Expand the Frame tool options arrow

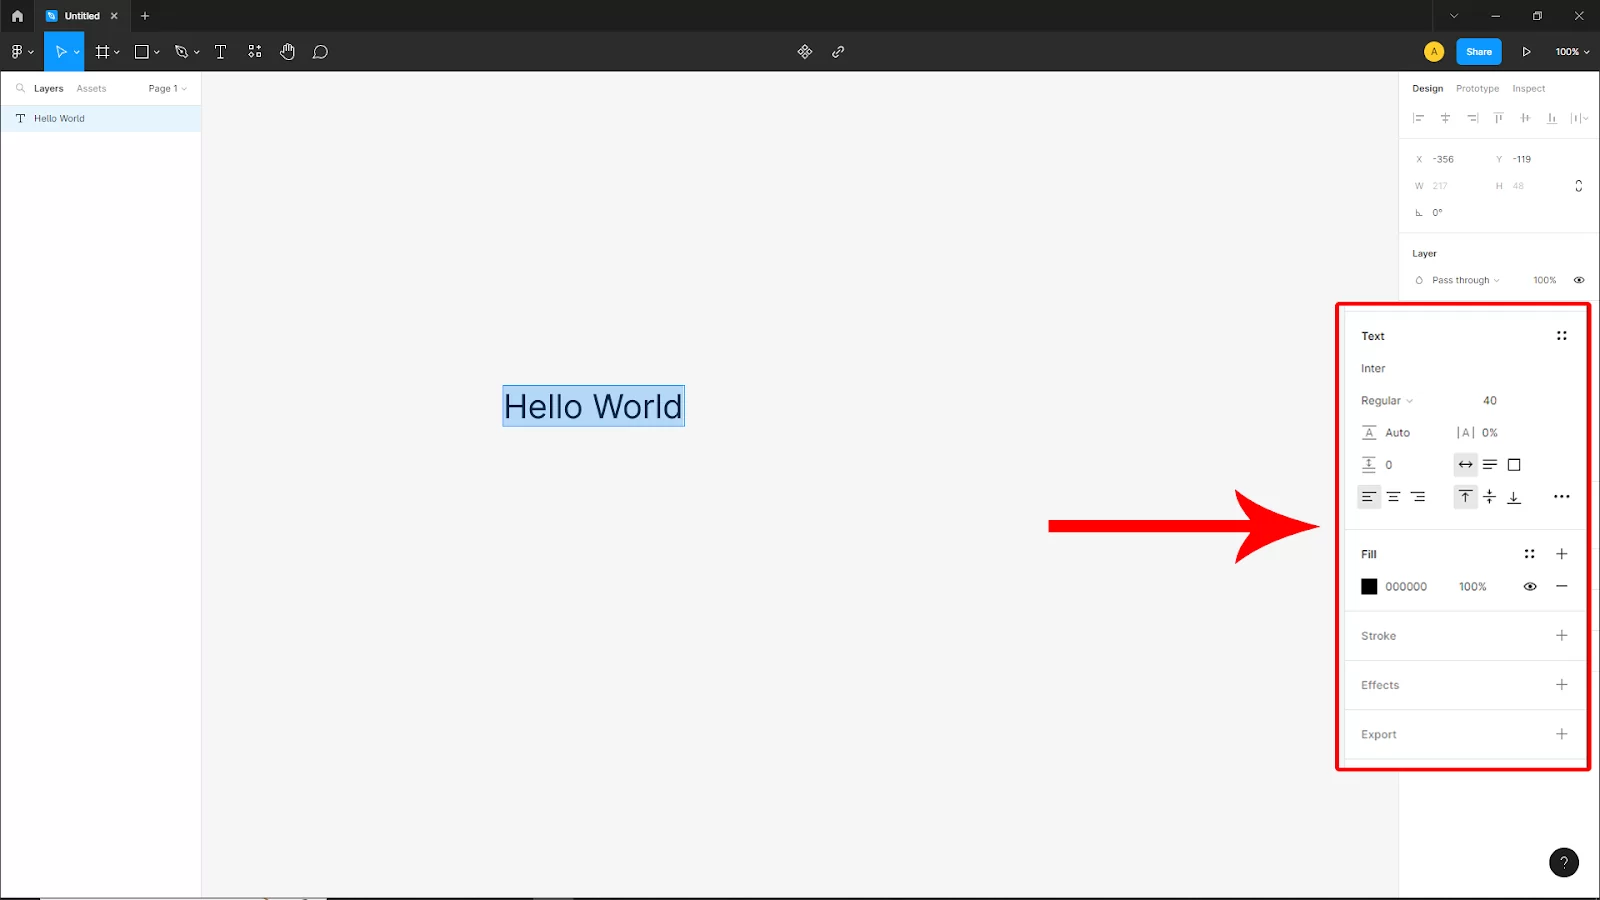pos(117,52)
